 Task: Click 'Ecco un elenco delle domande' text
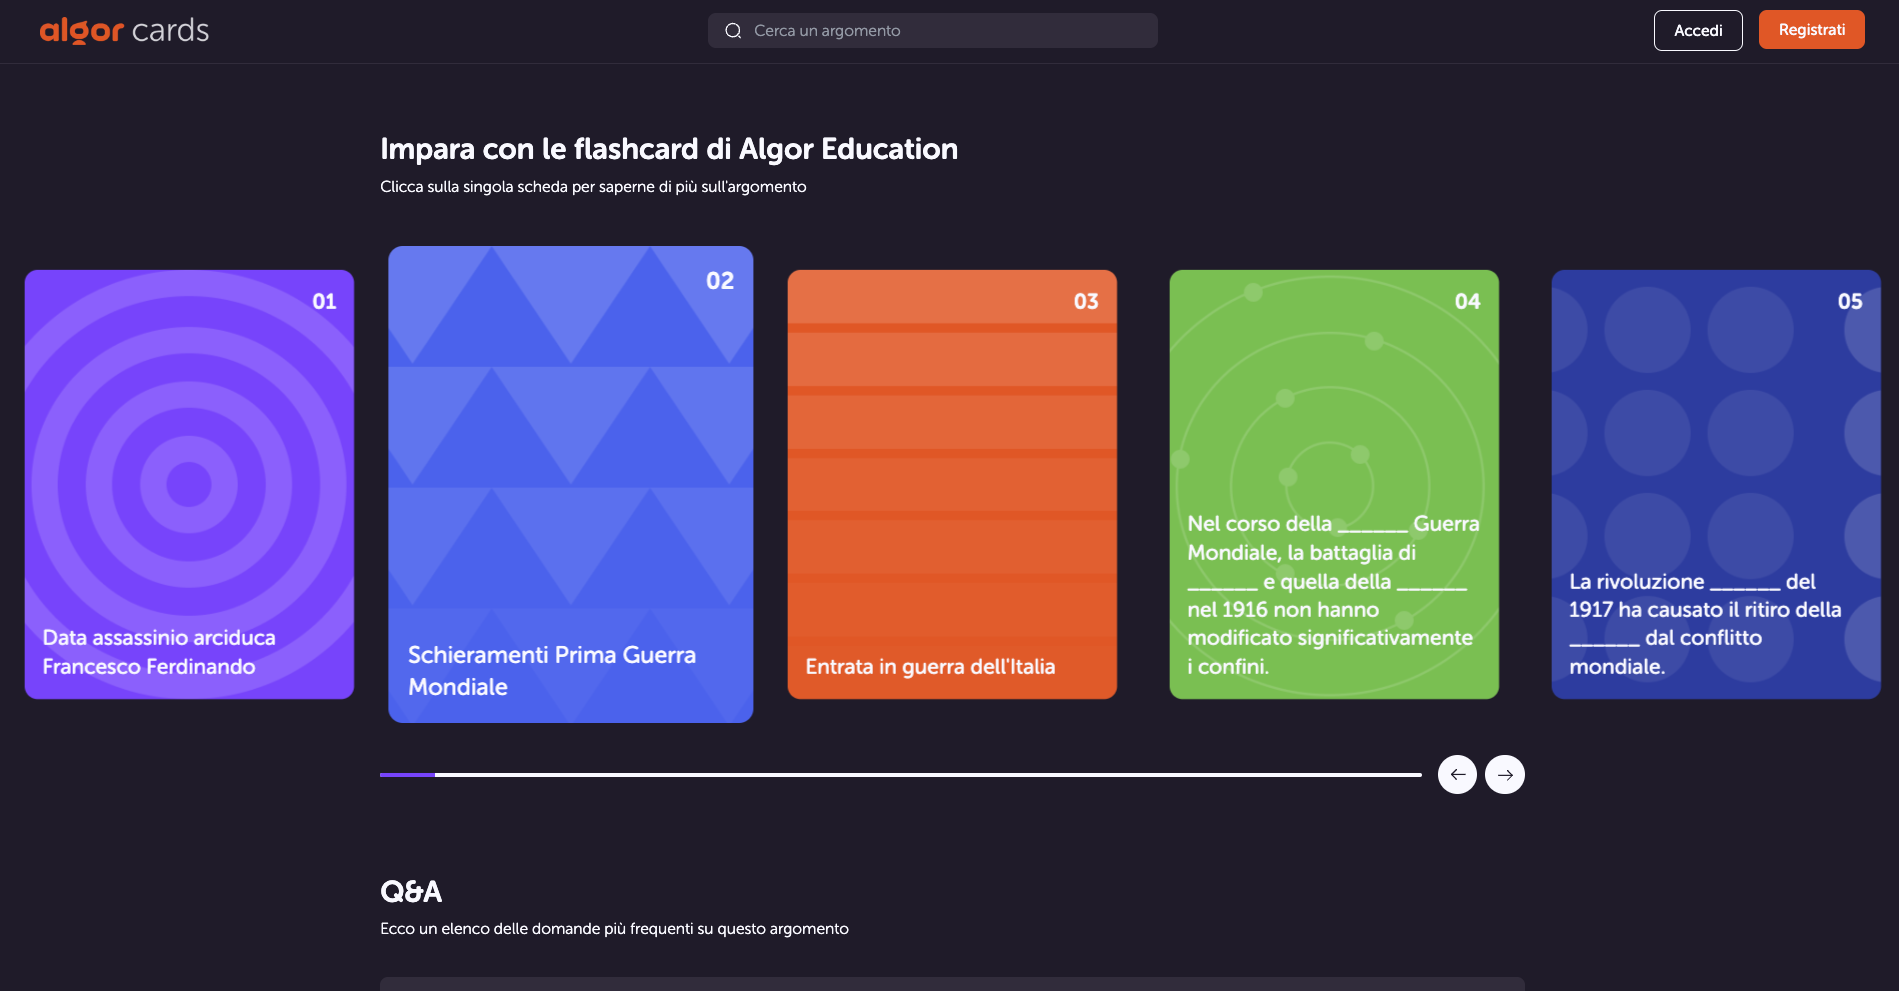[614, 929]
